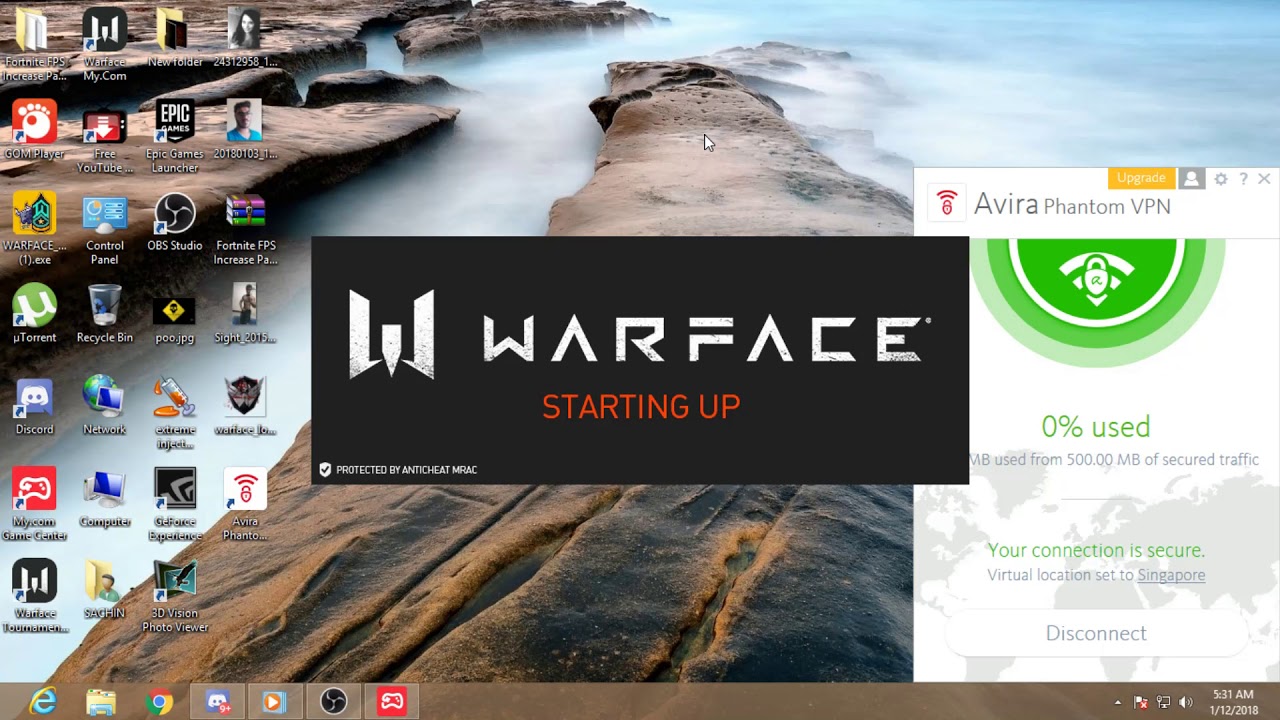The image size is (1280, 720).
Task: Launch Epic Games Launcher shortcut
Action: pyautogui.click(x=174, y=137)
